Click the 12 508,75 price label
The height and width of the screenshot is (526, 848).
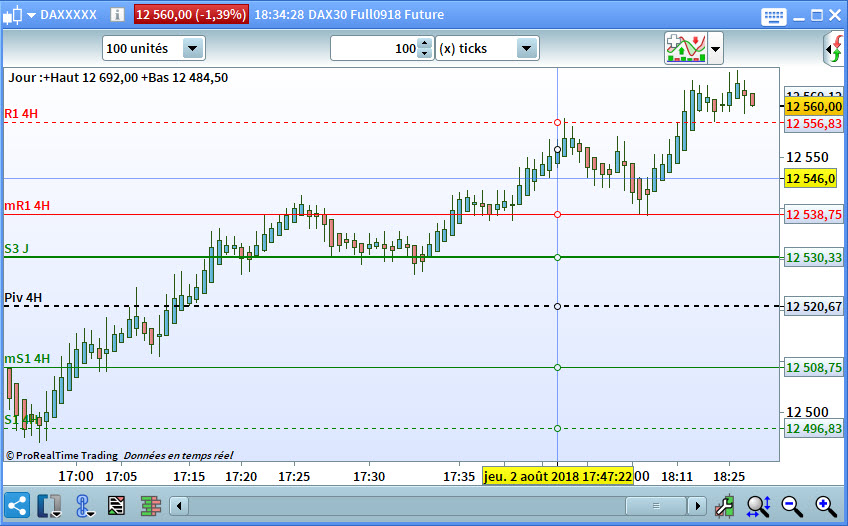[x=813, y=368]
